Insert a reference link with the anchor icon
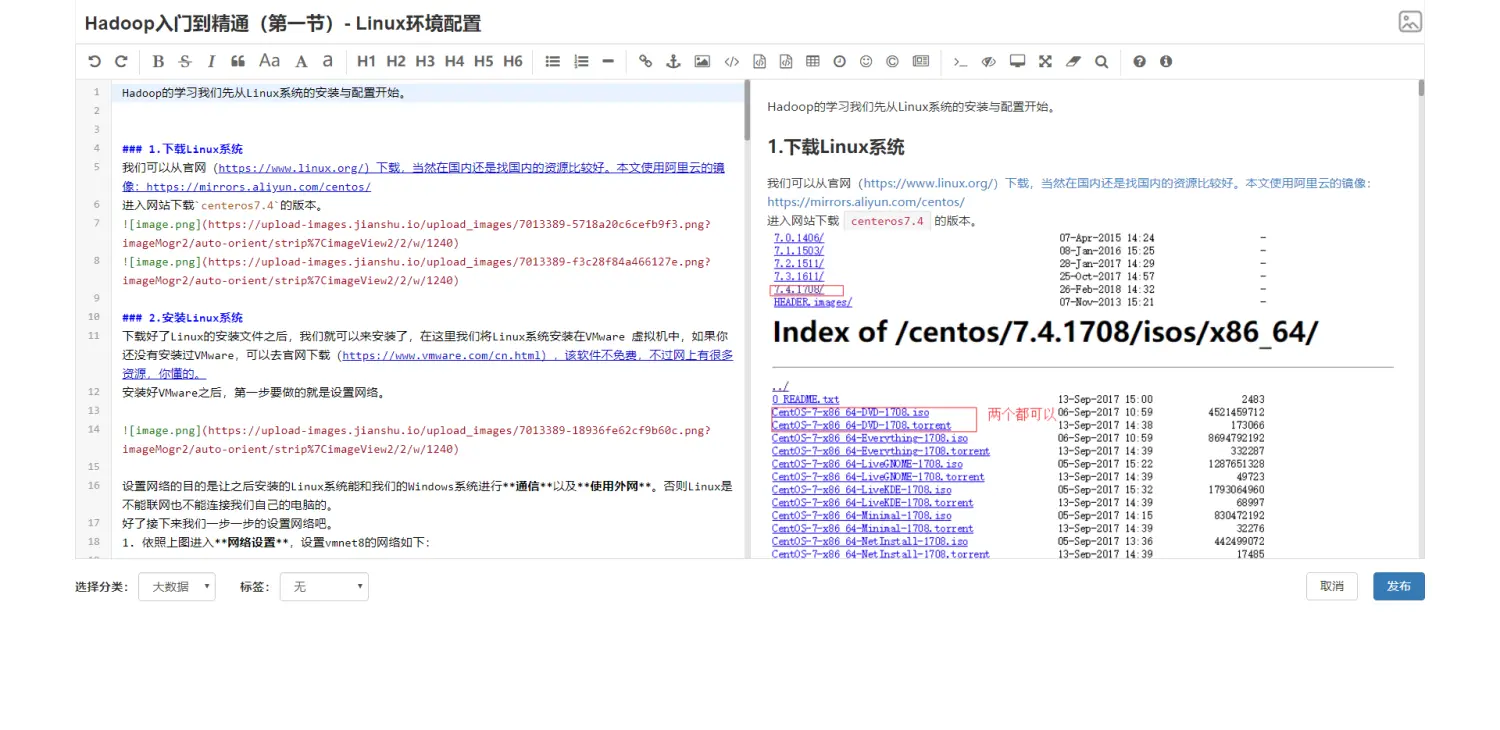Screen dimensions: 1500x730 point(673,61)
